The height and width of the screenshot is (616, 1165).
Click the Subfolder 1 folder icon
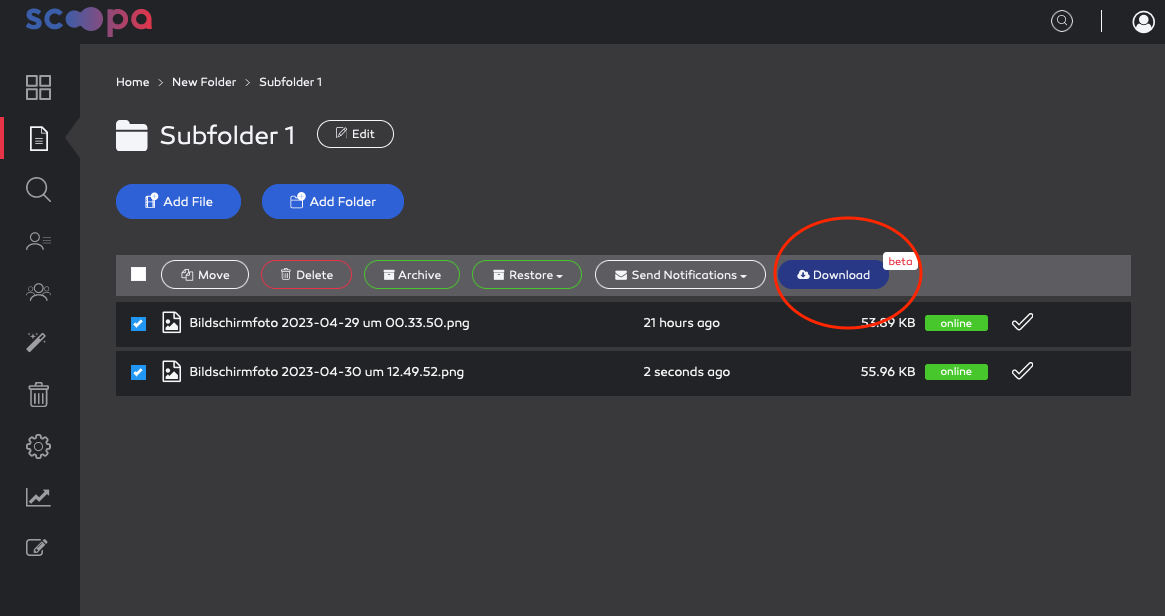coord(132,135)
